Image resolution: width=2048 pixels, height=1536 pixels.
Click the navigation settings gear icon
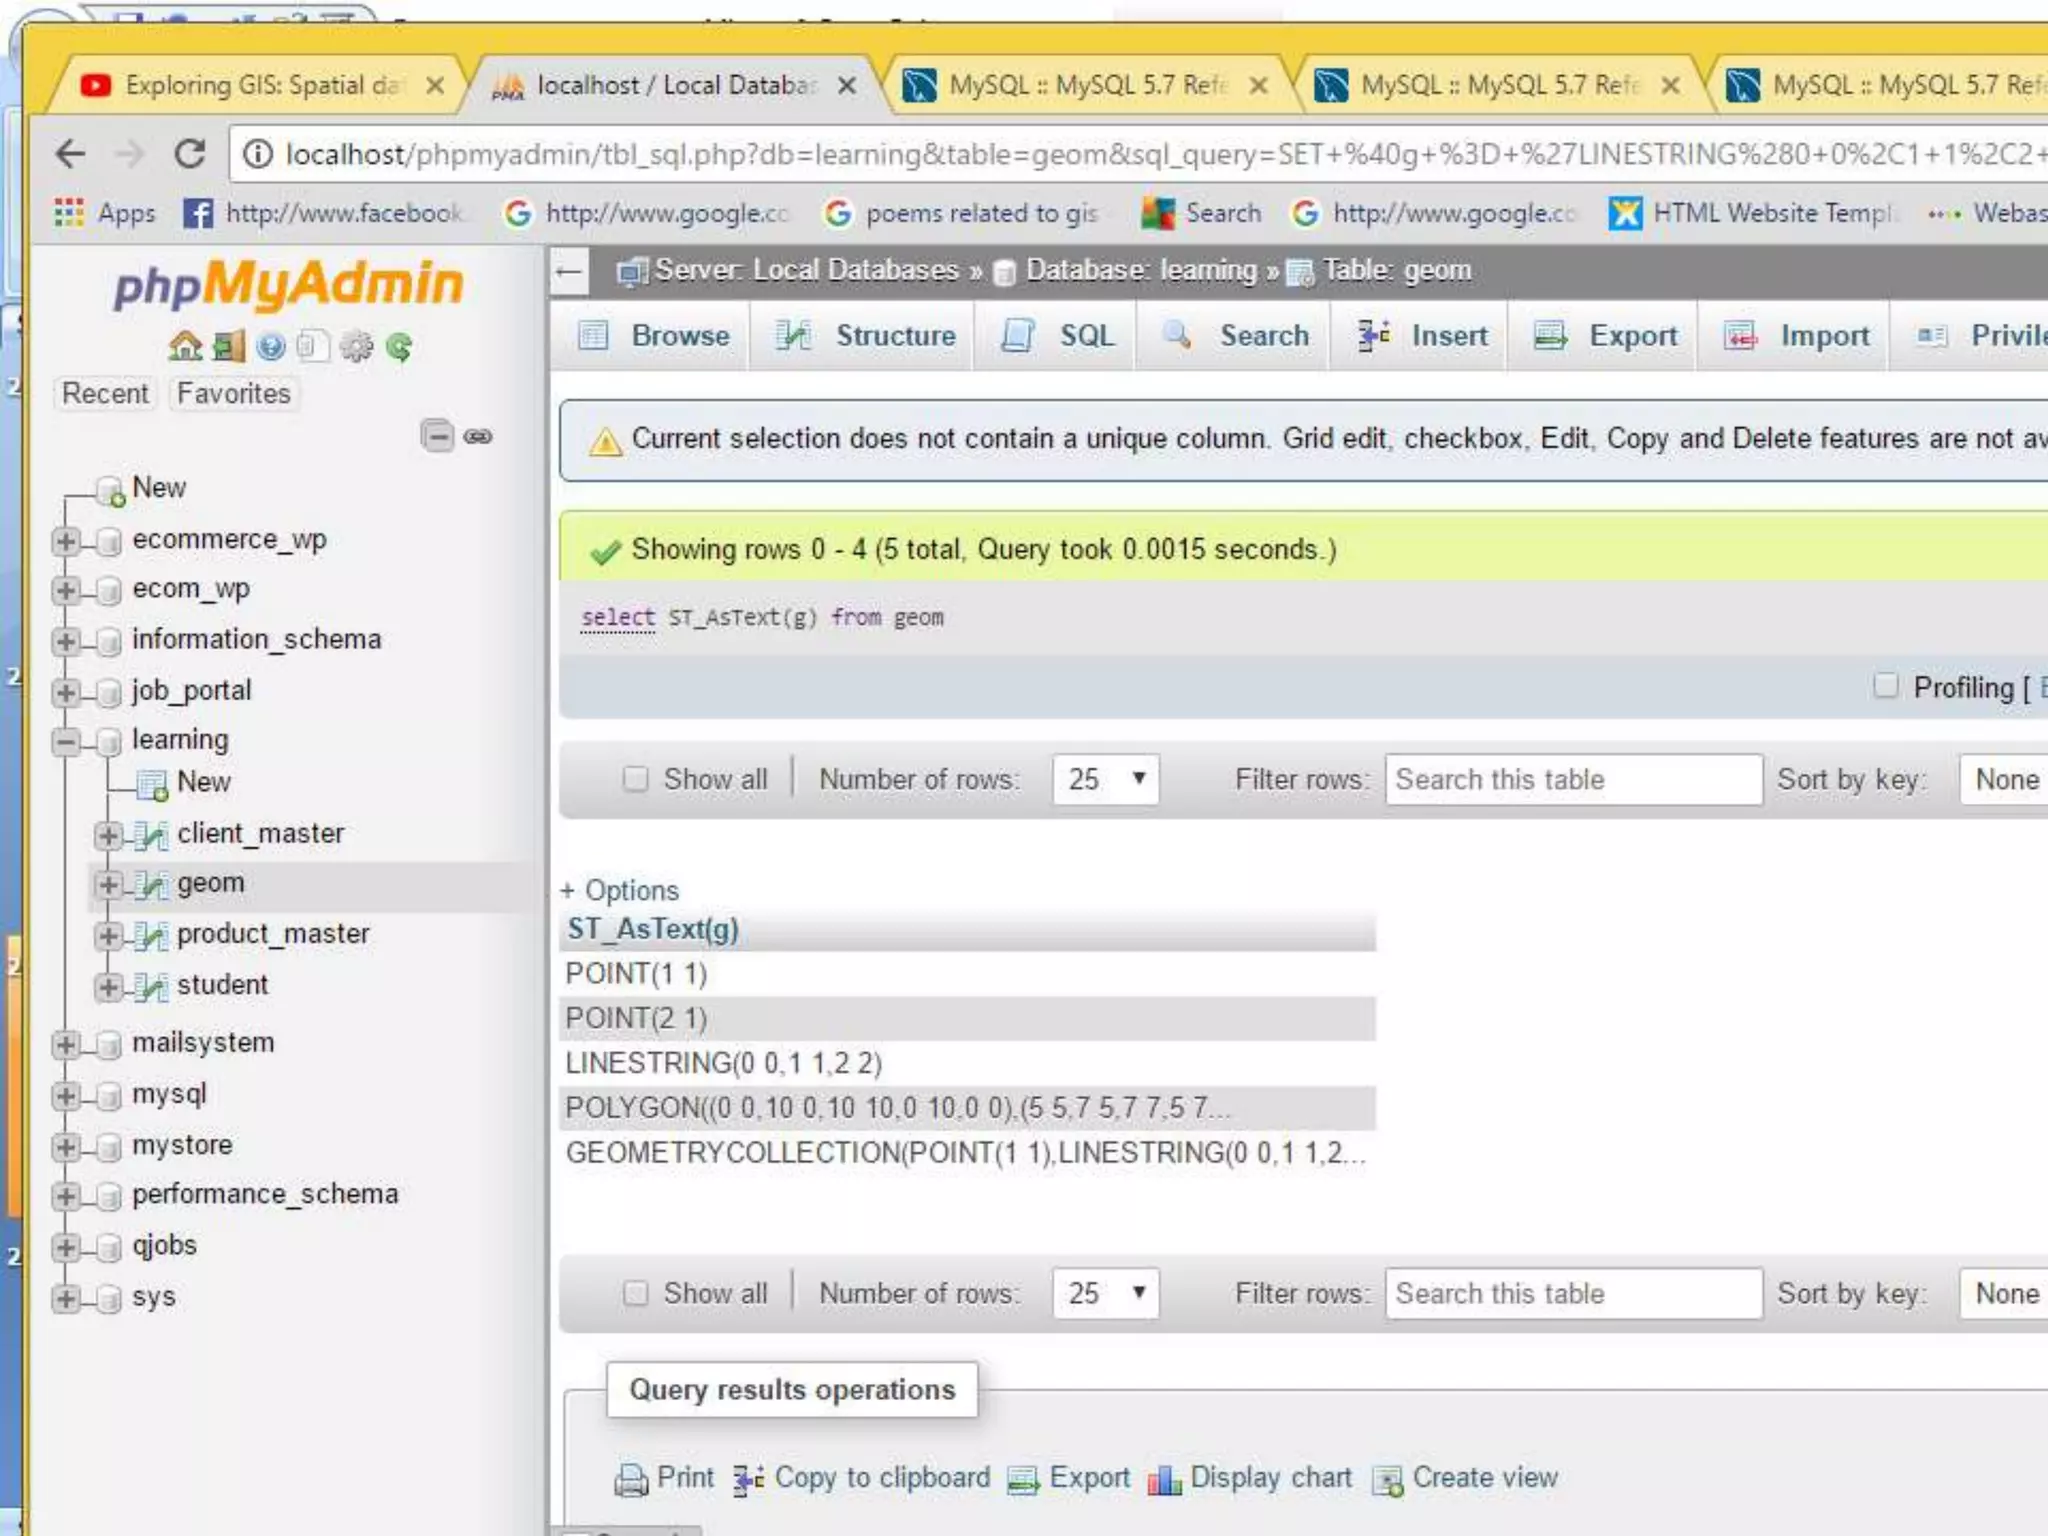[x=356, y=347]
